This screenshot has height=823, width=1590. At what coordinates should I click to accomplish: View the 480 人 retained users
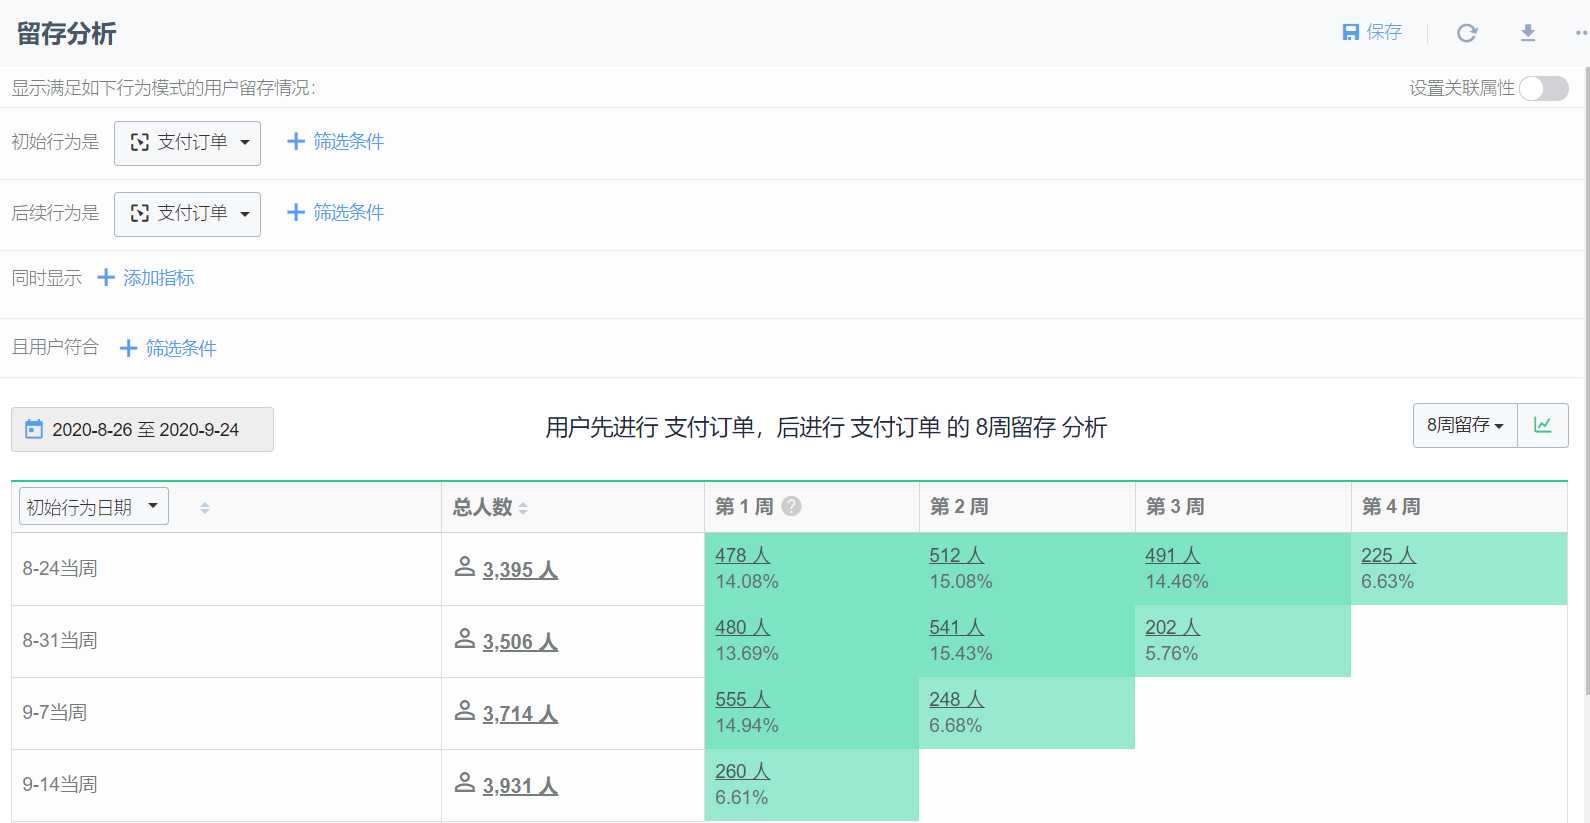click(742, 627)
